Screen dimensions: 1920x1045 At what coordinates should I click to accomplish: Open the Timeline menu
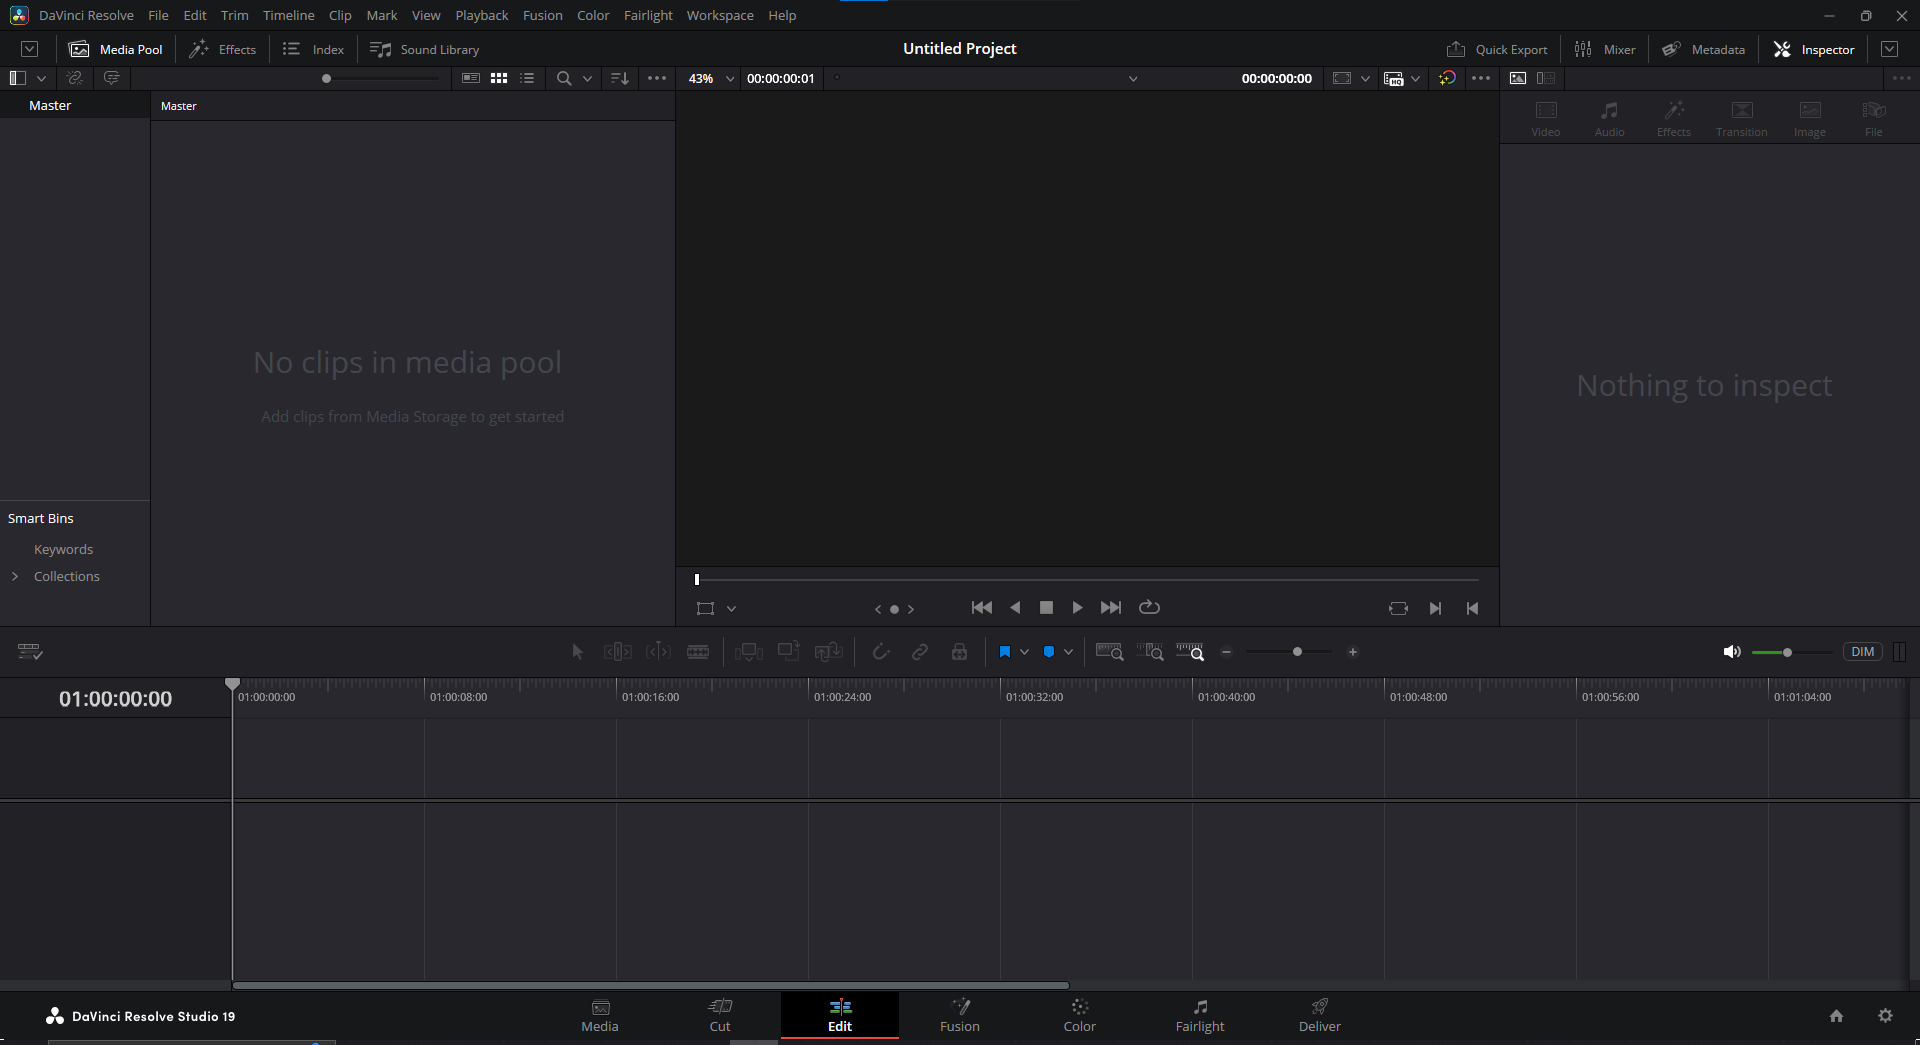pos(288,15)
